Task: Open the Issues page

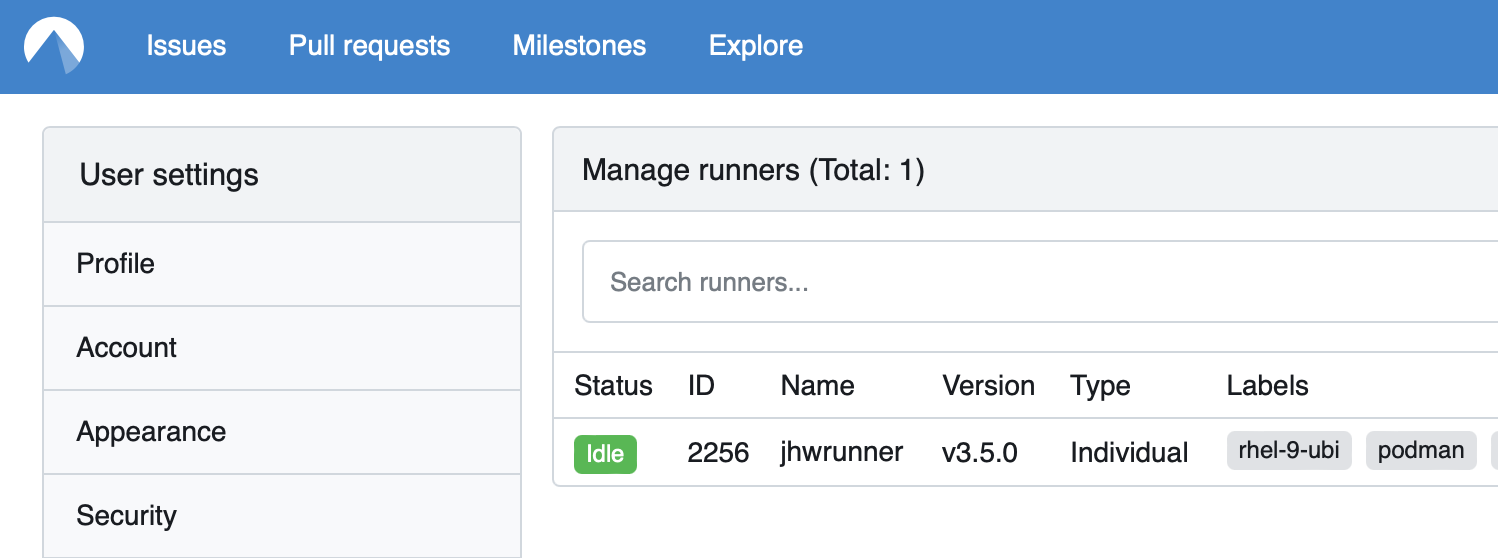Action: (x=186, y=46)
